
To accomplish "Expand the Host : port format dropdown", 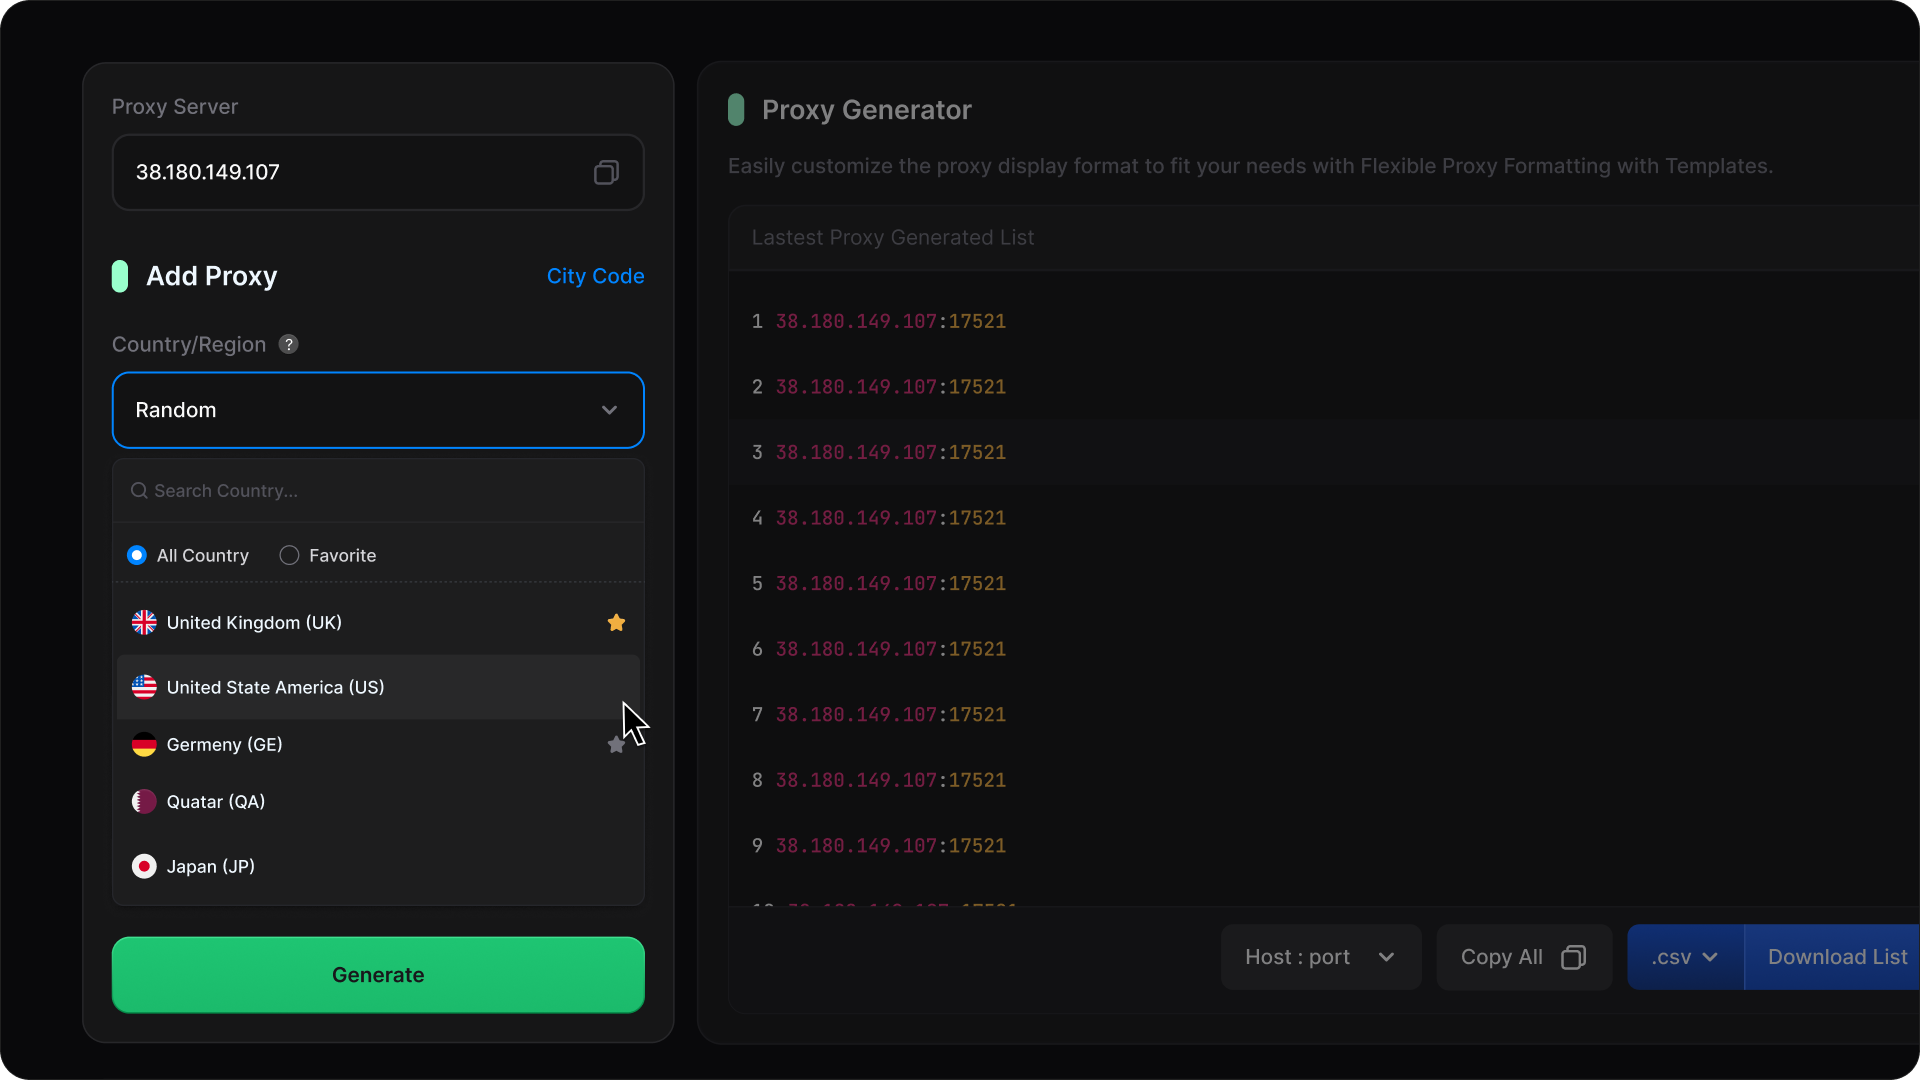I will click(x=1320, y=958).
